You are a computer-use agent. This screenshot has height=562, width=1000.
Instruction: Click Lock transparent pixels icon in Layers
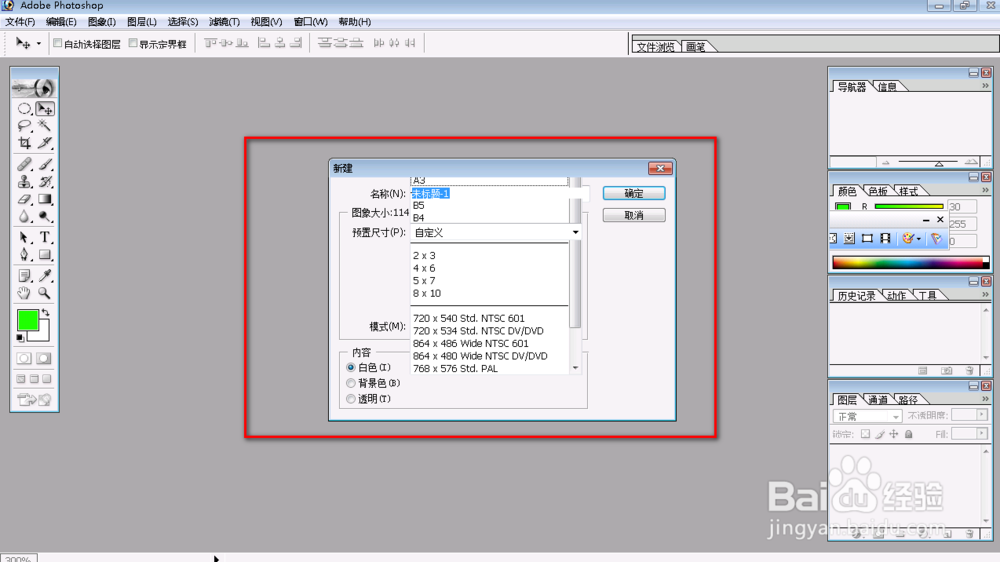[x=865, y=434]
